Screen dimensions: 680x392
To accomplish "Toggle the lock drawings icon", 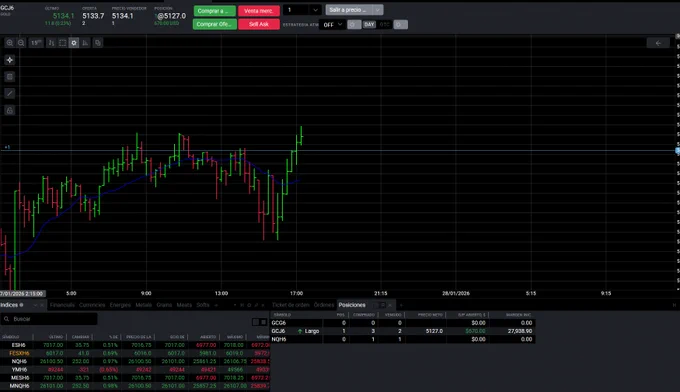I will point(10,110).
